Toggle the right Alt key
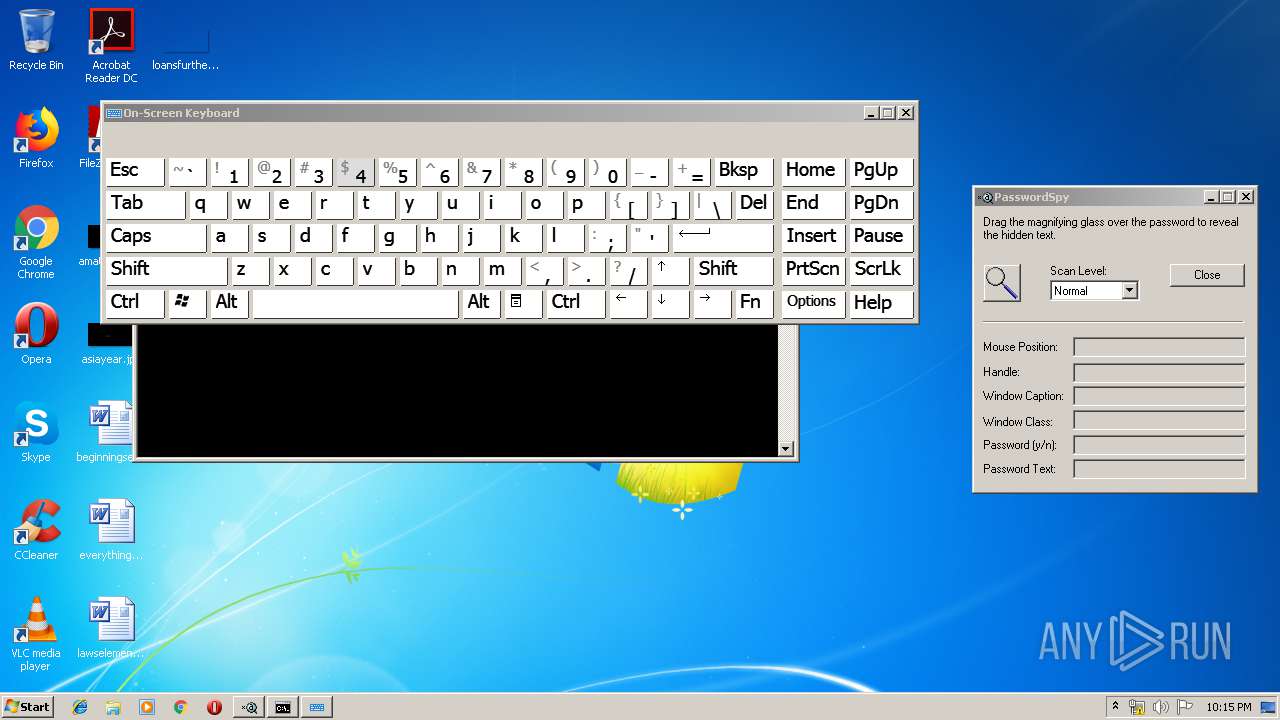 coord(481,303)
